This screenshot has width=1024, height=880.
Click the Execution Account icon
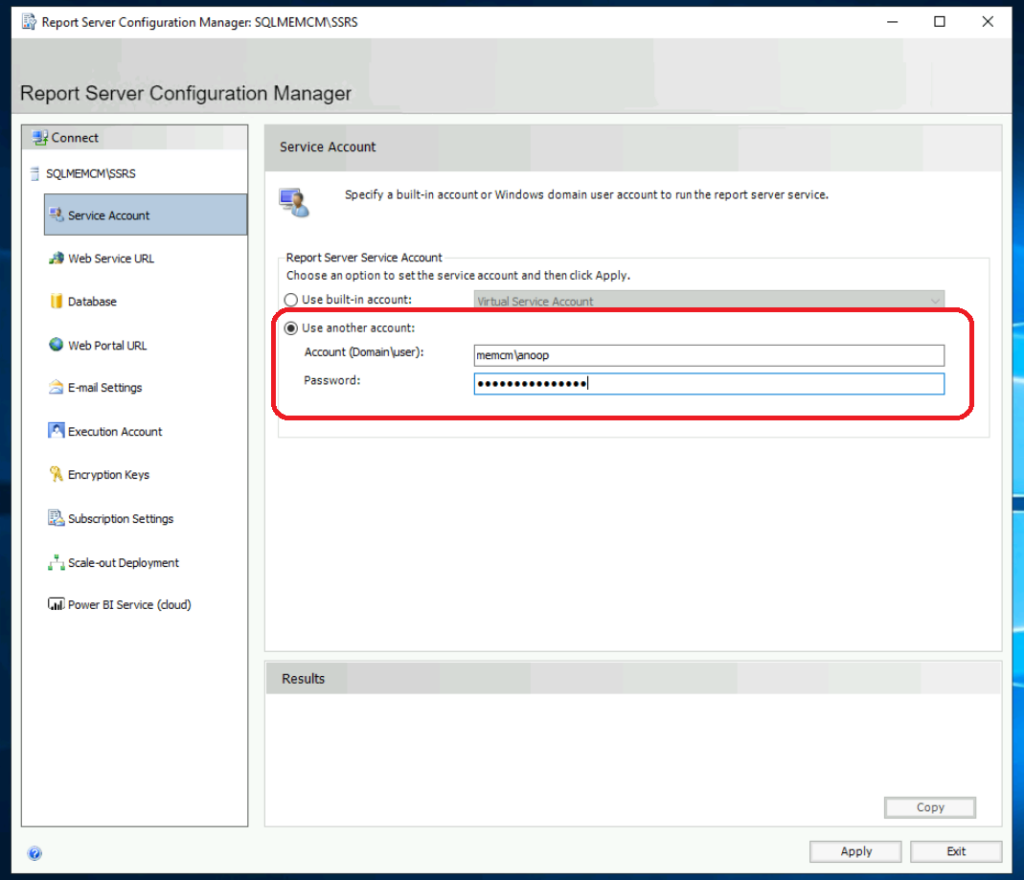56,431
